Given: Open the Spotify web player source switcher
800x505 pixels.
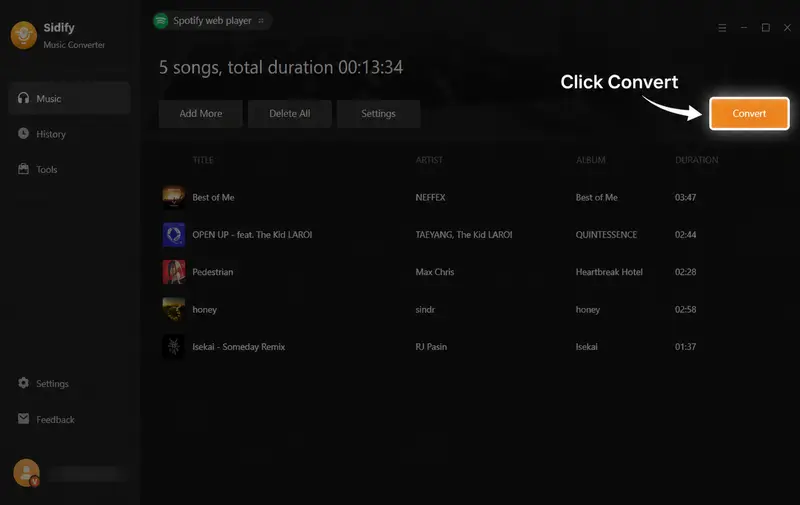Looking at the screenshot, I should pyautogui.click(x=212, y=21).
